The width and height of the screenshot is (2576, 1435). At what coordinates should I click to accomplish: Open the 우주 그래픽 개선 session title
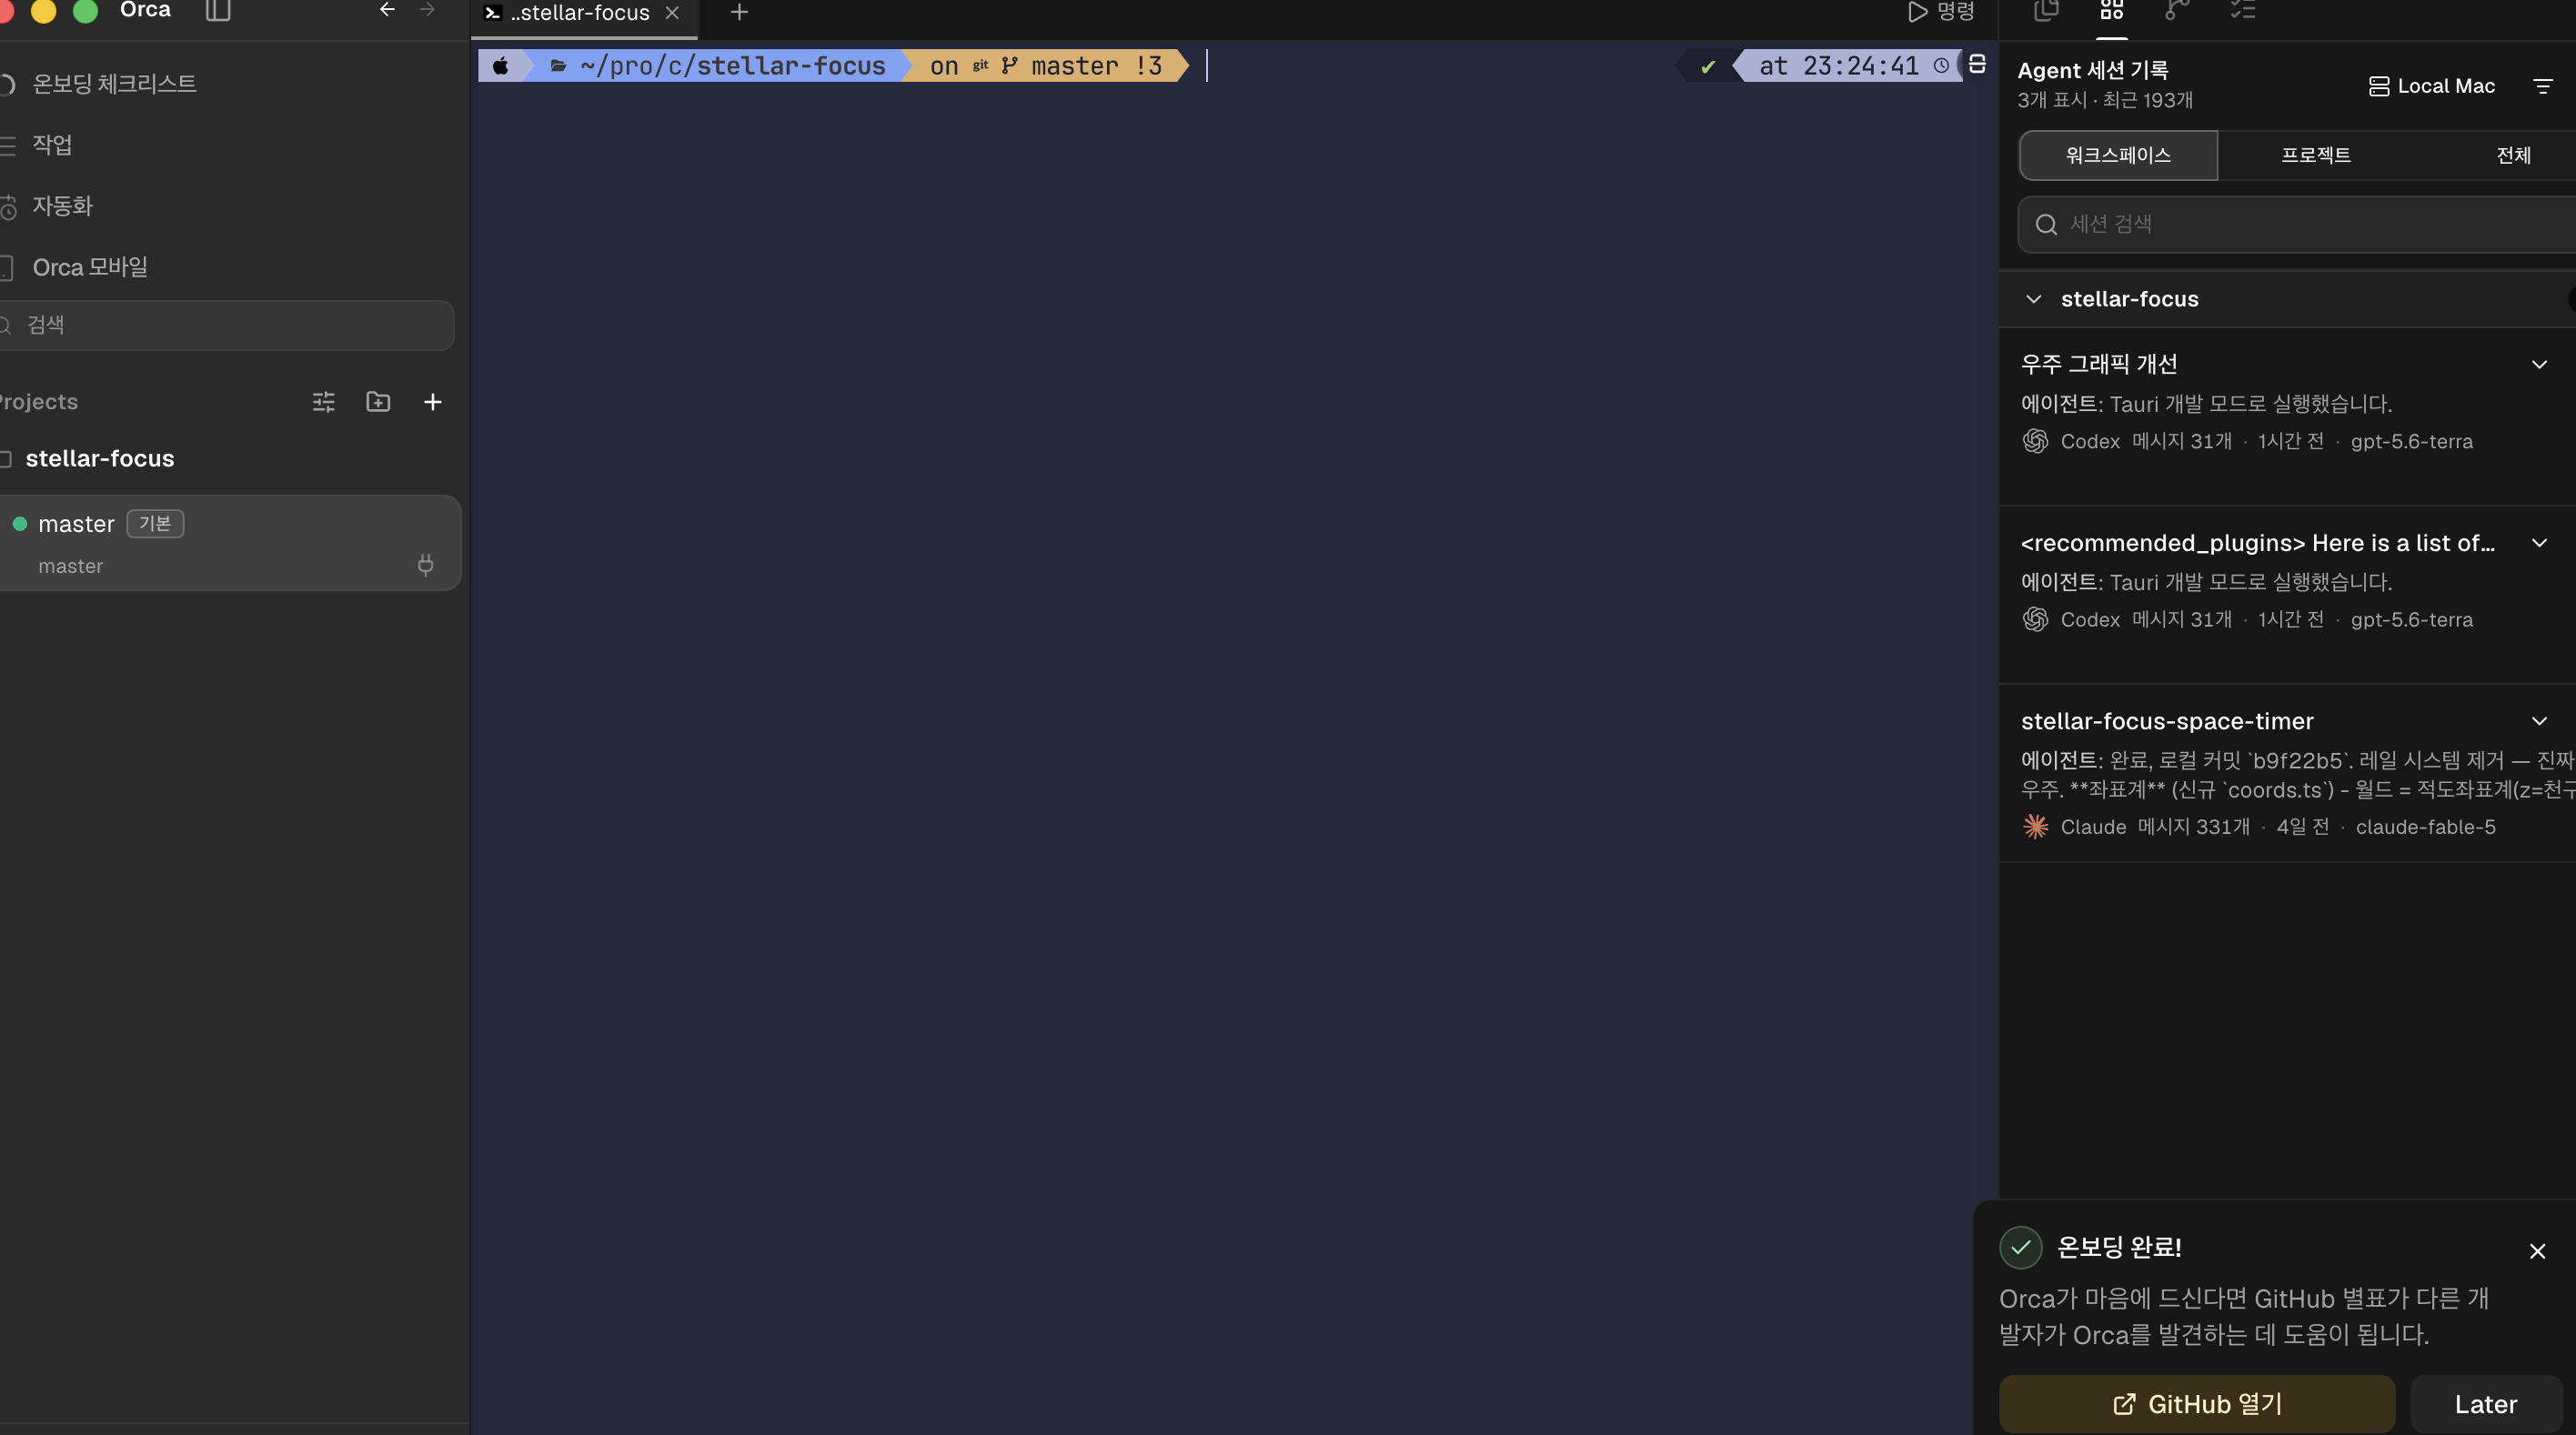pos(2099,364)
